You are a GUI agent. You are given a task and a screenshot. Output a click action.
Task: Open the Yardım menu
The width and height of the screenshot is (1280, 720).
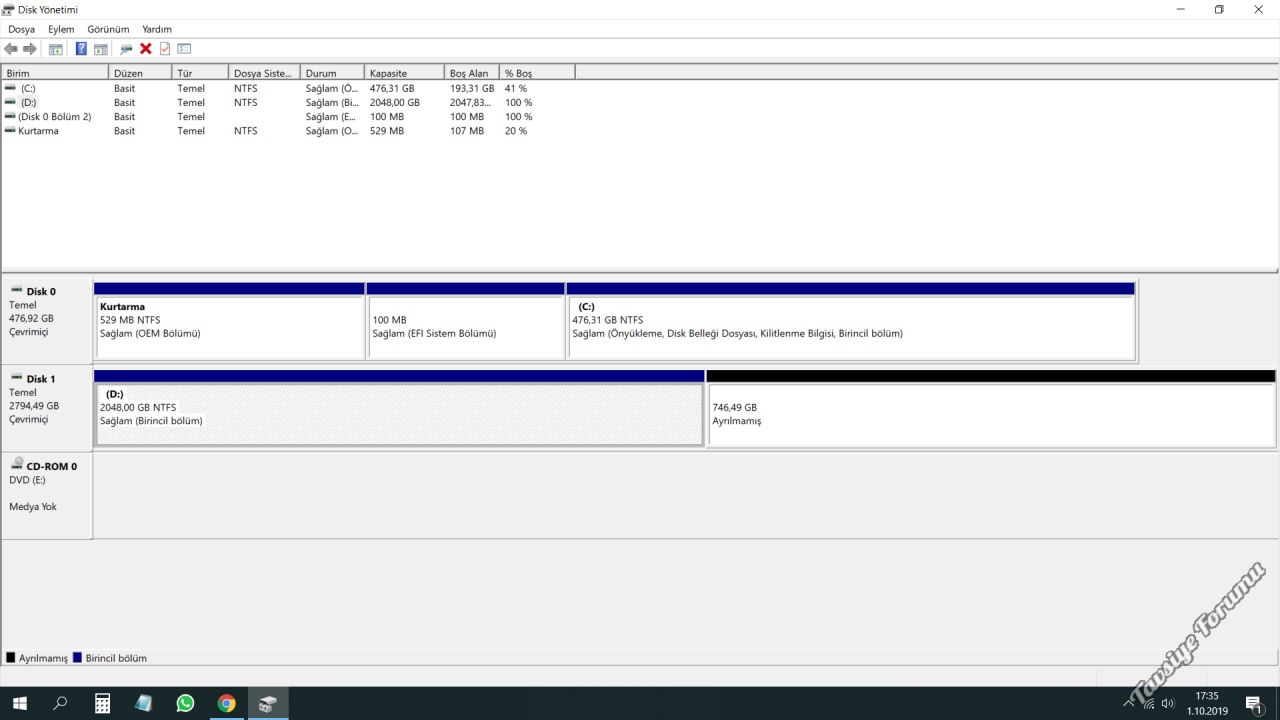pos(157,29)
